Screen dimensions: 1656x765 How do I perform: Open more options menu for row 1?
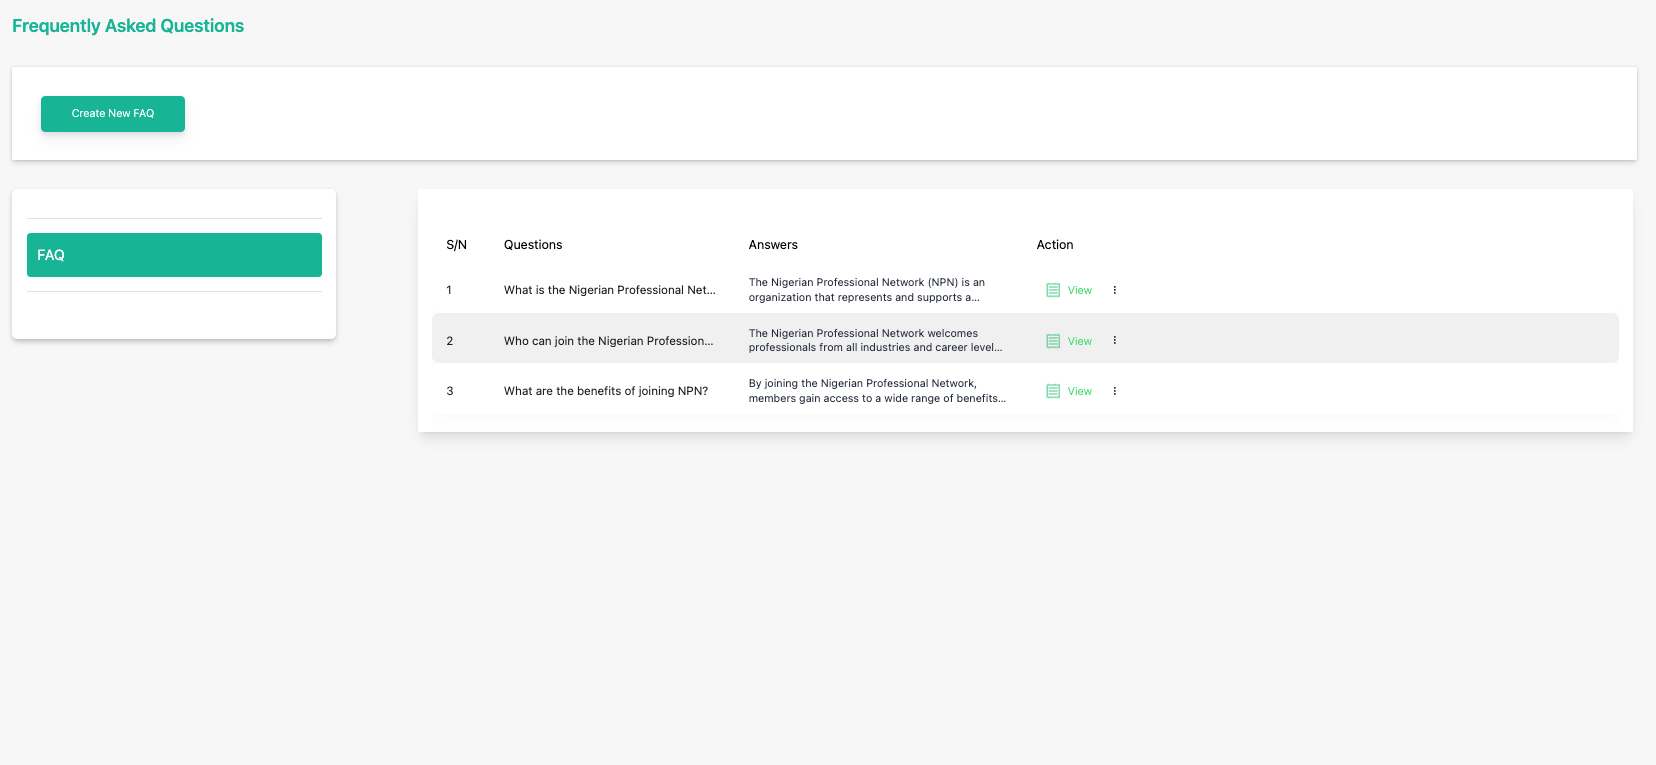pyautogui.click(x=1114, y=290)
